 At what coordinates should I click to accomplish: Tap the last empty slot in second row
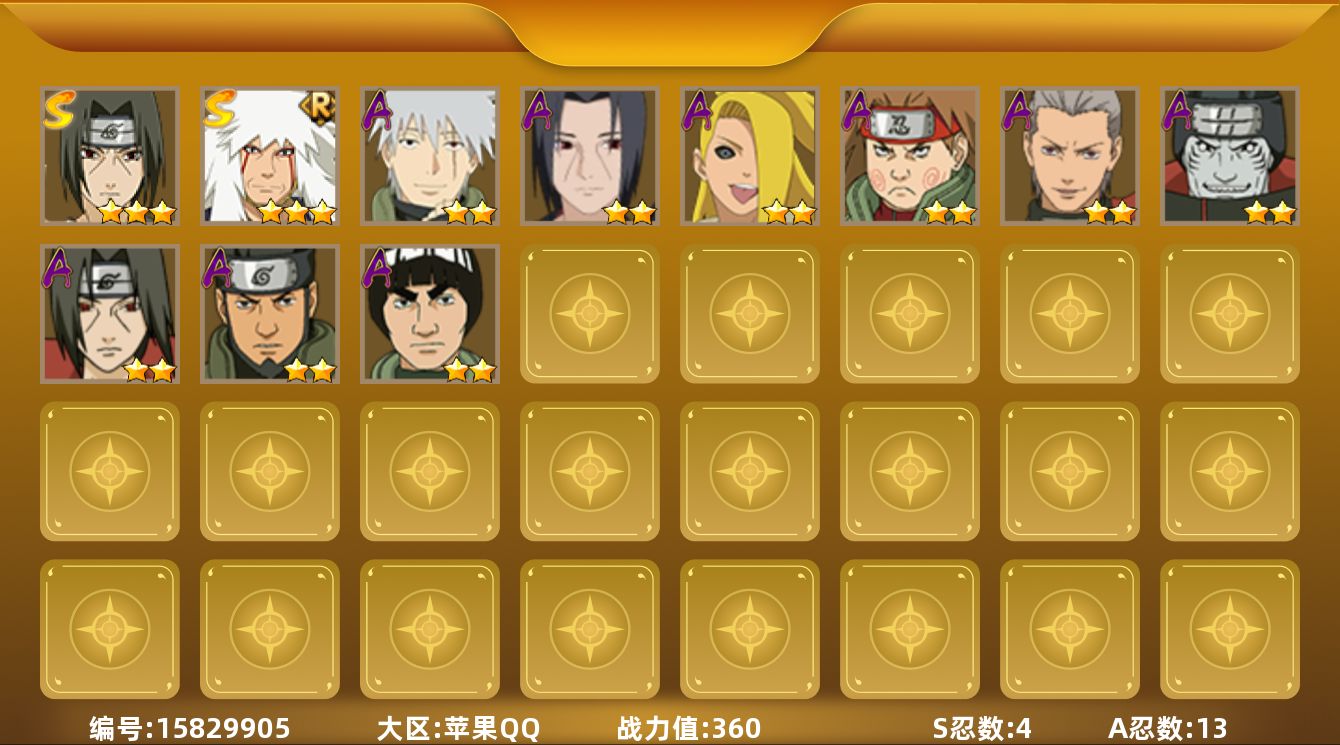point(1230,314)
